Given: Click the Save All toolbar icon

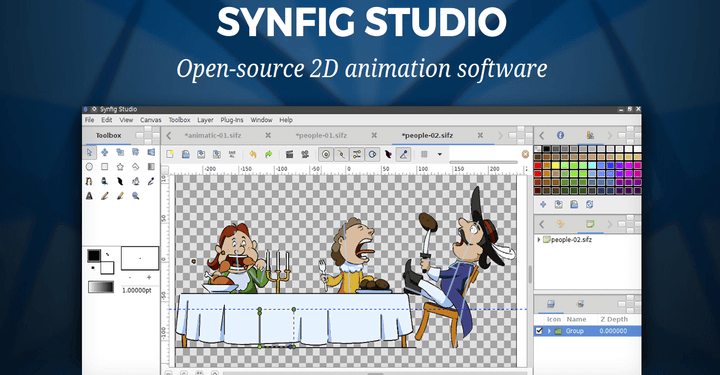Looking at the screenshot, I should (x=232, y=154).
